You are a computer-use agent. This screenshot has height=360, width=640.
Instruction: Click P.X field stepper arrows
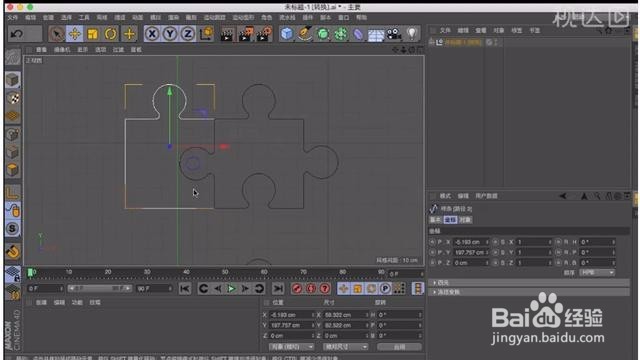coord(487,242)
